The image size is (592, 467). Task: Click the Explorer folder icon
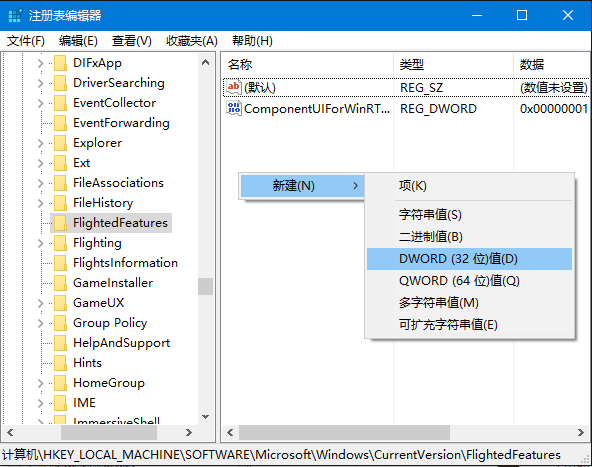(60, 143)
